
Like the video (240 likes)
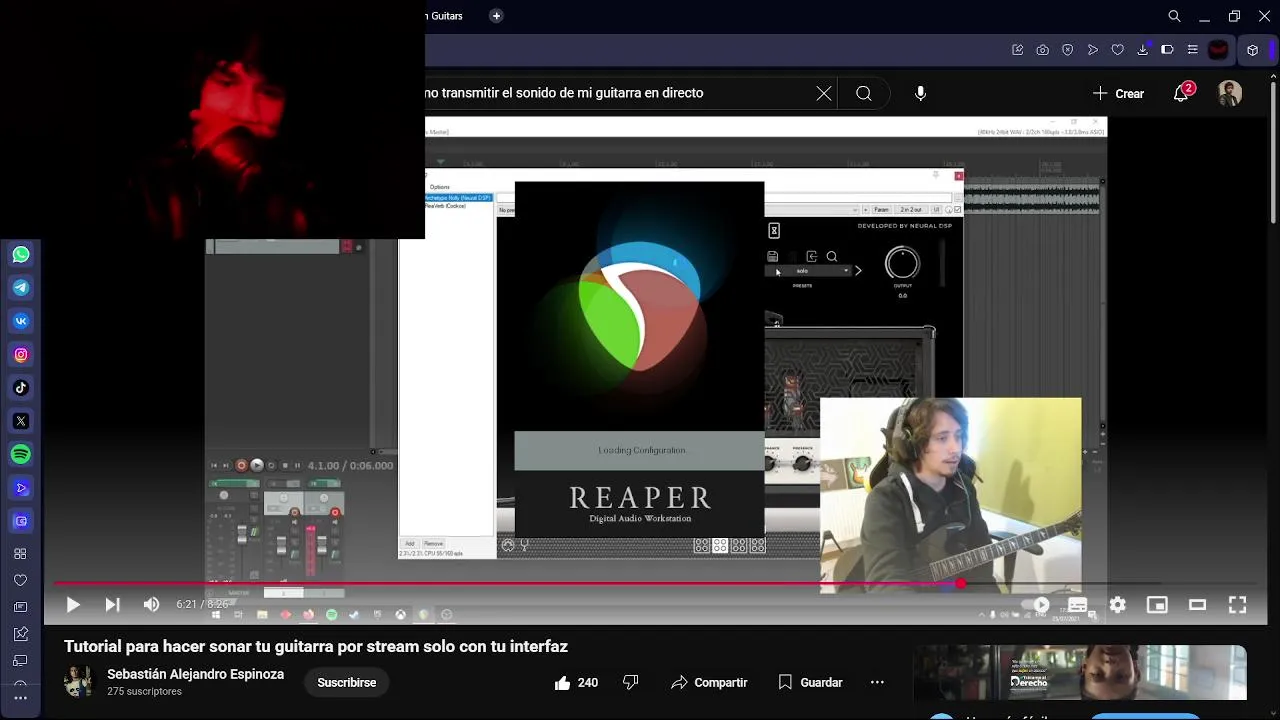point(576,683)
